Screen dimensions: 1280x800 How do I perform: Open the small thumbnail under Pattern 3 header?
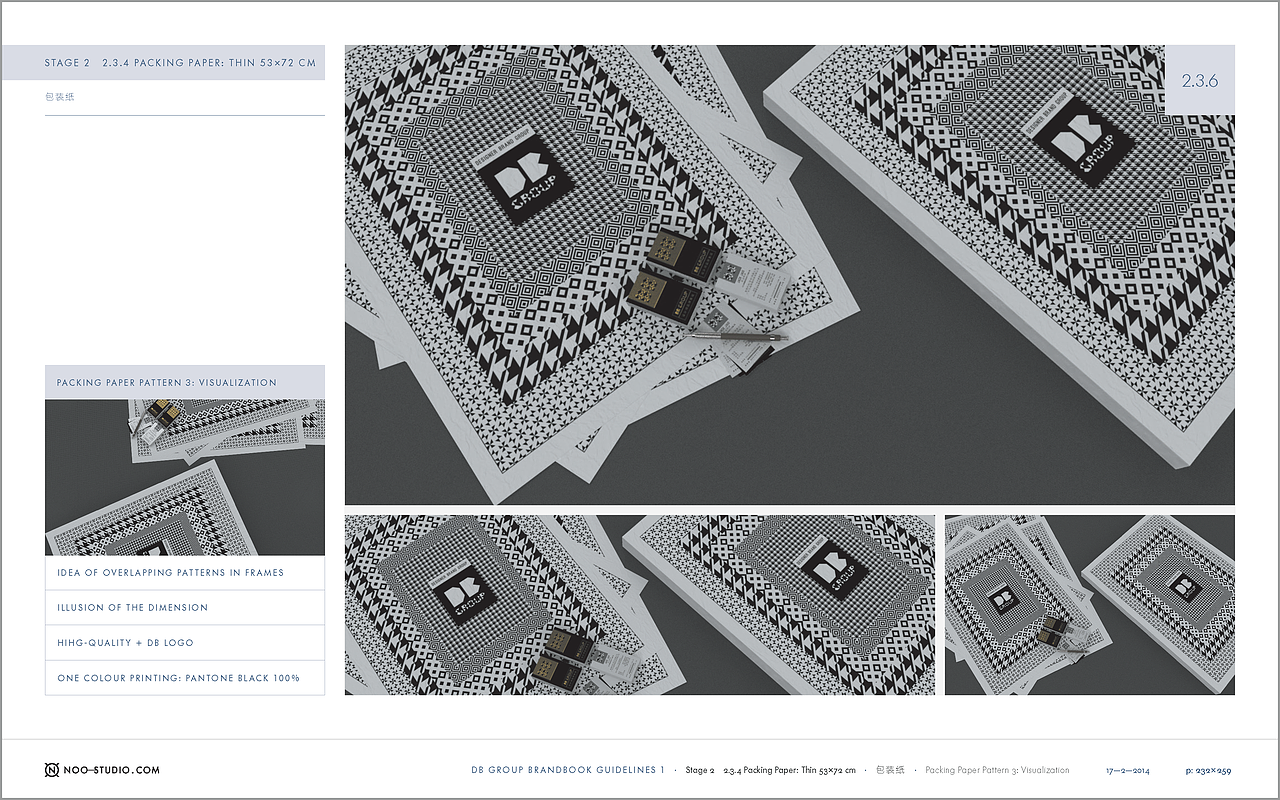pyautogui.click(x=185, y=477)
